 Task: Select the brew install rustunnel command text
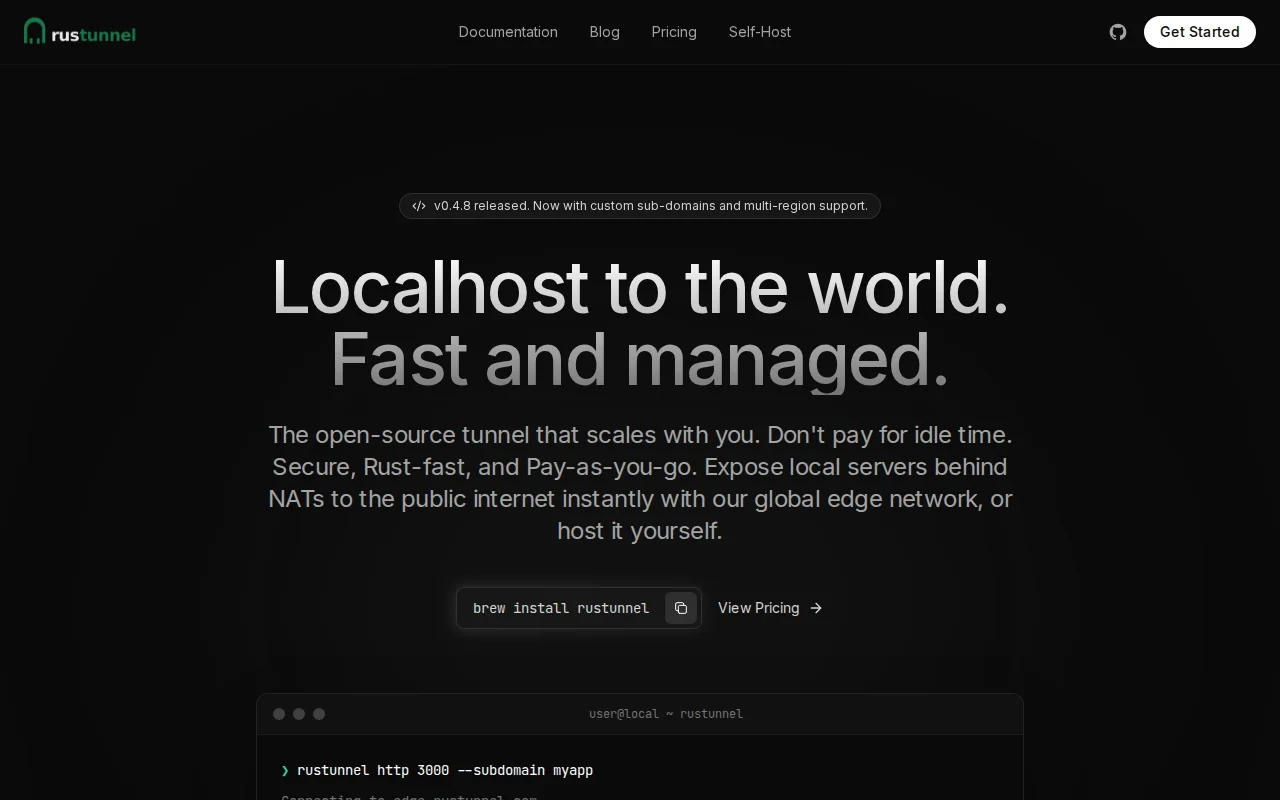coord(561,608)
